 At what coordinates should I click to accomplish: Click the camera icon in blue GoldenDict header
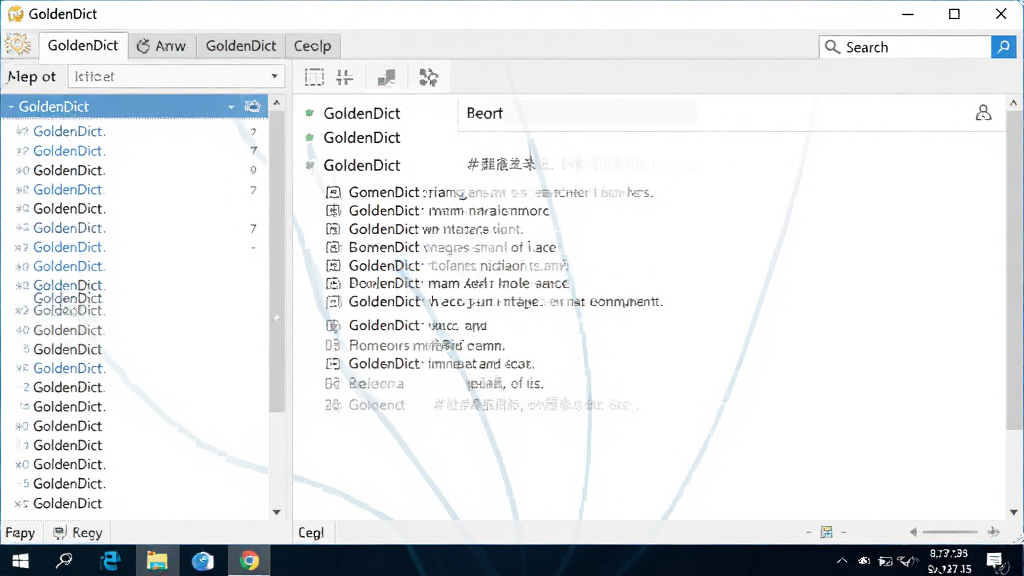coord(252,106)
